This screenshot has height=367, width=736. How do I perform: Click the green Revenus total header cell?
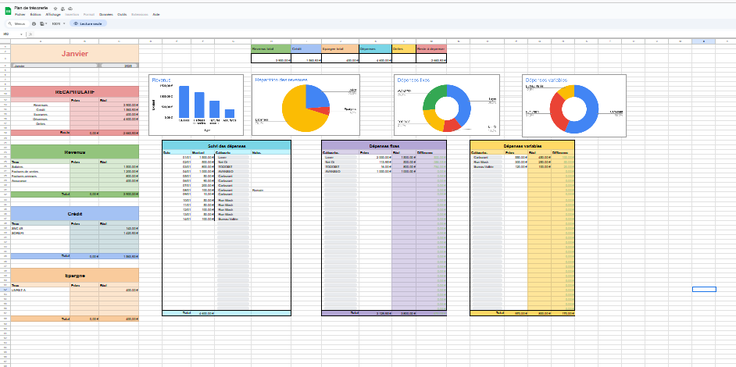click(271, 48)
